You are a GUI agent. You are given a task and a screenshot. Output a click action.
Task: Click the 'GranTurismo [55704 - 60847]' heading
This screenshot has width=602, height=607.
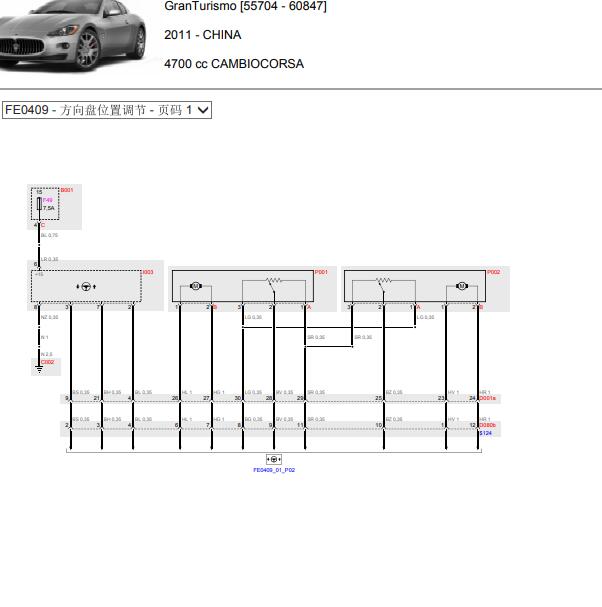(245, 6)
